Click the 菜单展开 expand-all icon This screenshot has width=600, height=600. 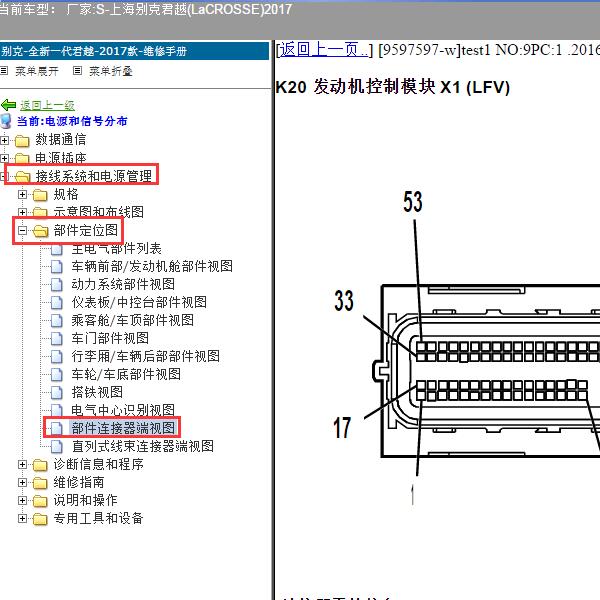click(4, 71)
